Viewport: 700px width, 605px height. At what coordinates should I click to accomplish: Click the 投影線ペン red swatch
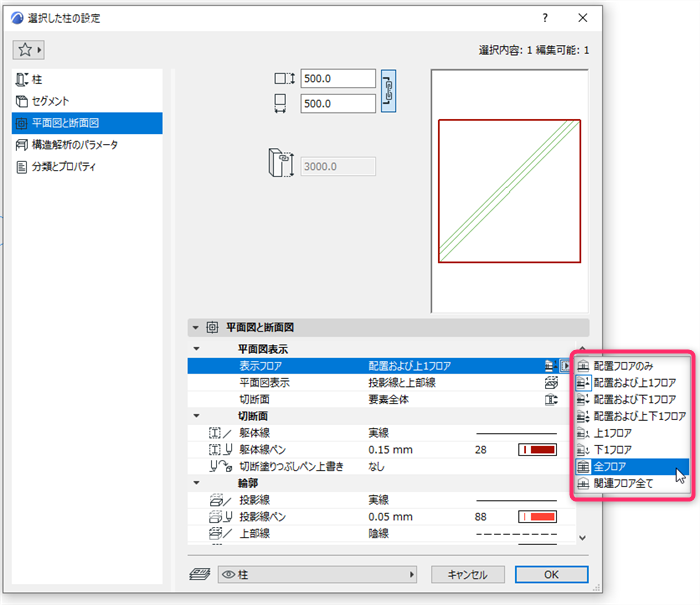click(538, 517)
